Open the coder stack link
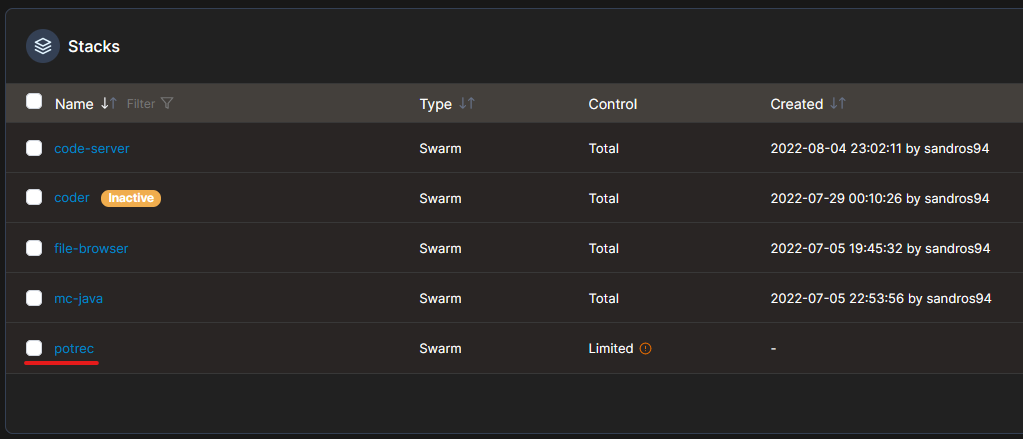The image size is (1023, 439). 72,197
